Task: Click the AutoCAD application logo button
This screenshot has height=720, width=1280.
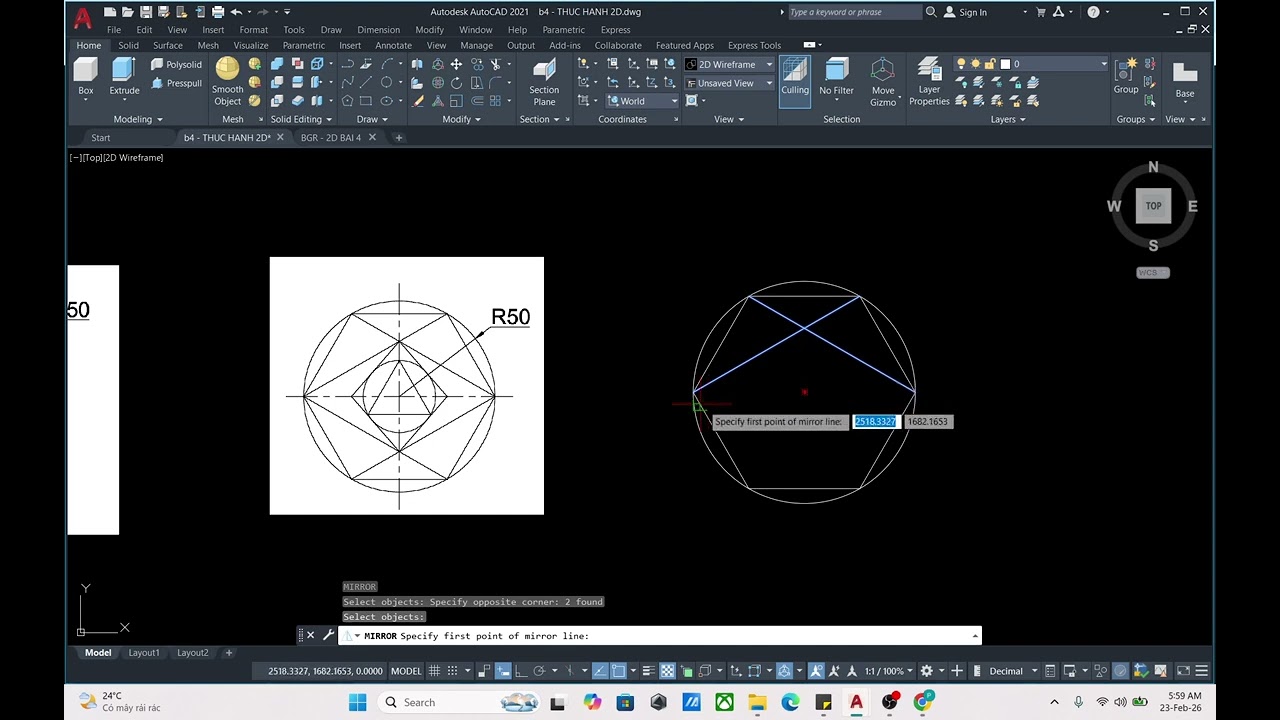Action: [82, 18]
